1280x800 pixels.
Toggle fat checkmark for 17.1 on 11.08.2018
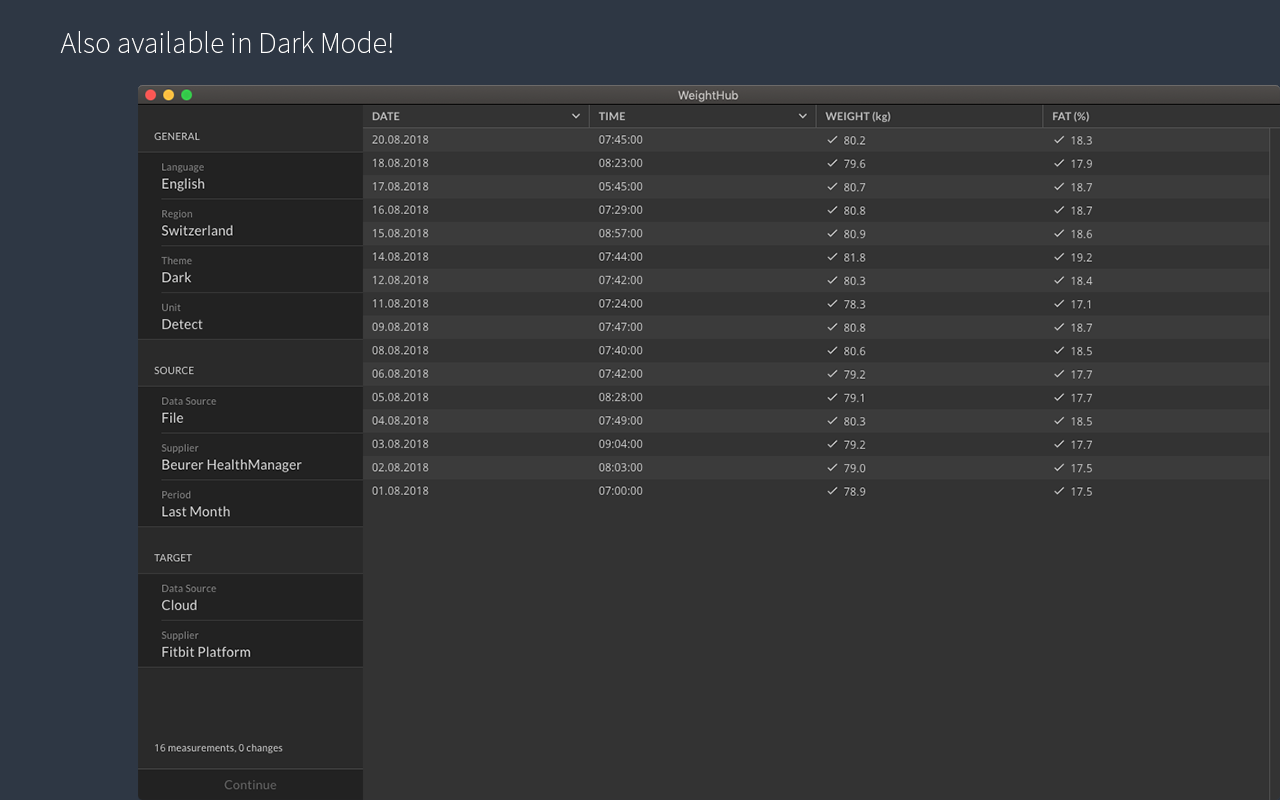tap(1059, 304)
